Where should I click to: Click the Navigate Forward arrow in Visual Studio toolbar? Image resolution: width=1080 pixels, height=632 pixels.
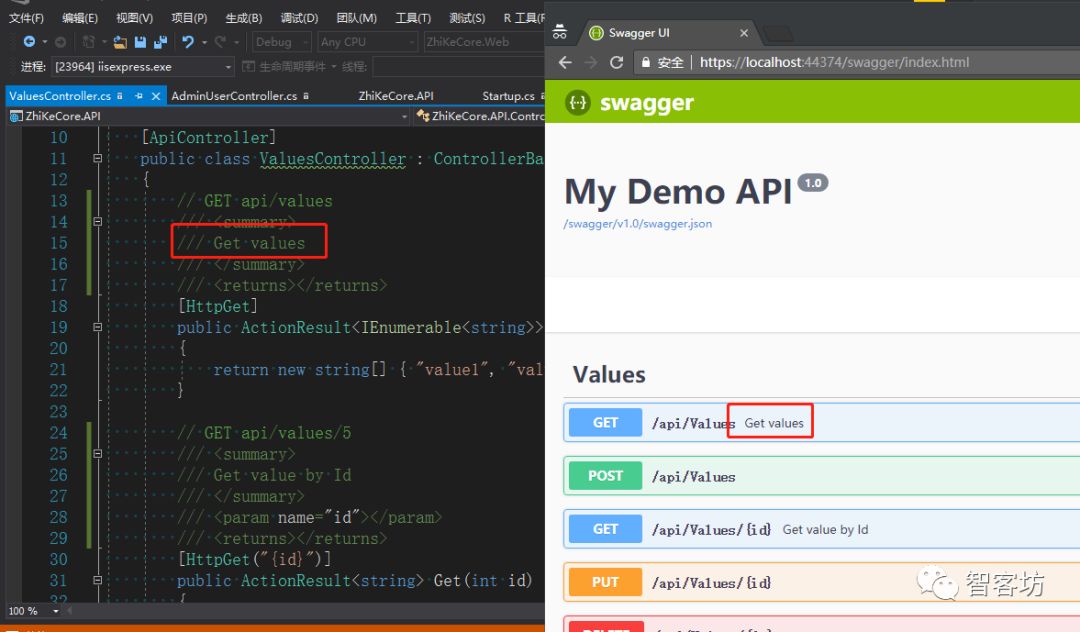tap(60, 42)
